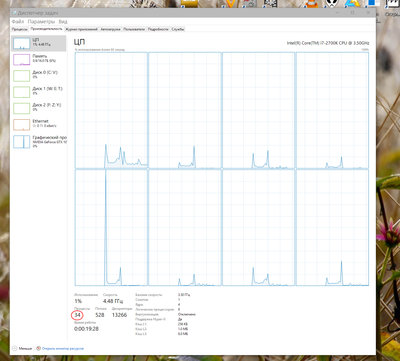Open the Память (Memory) performance graph
This screenshot has width=400, height=361.
(x=39, y=59)
